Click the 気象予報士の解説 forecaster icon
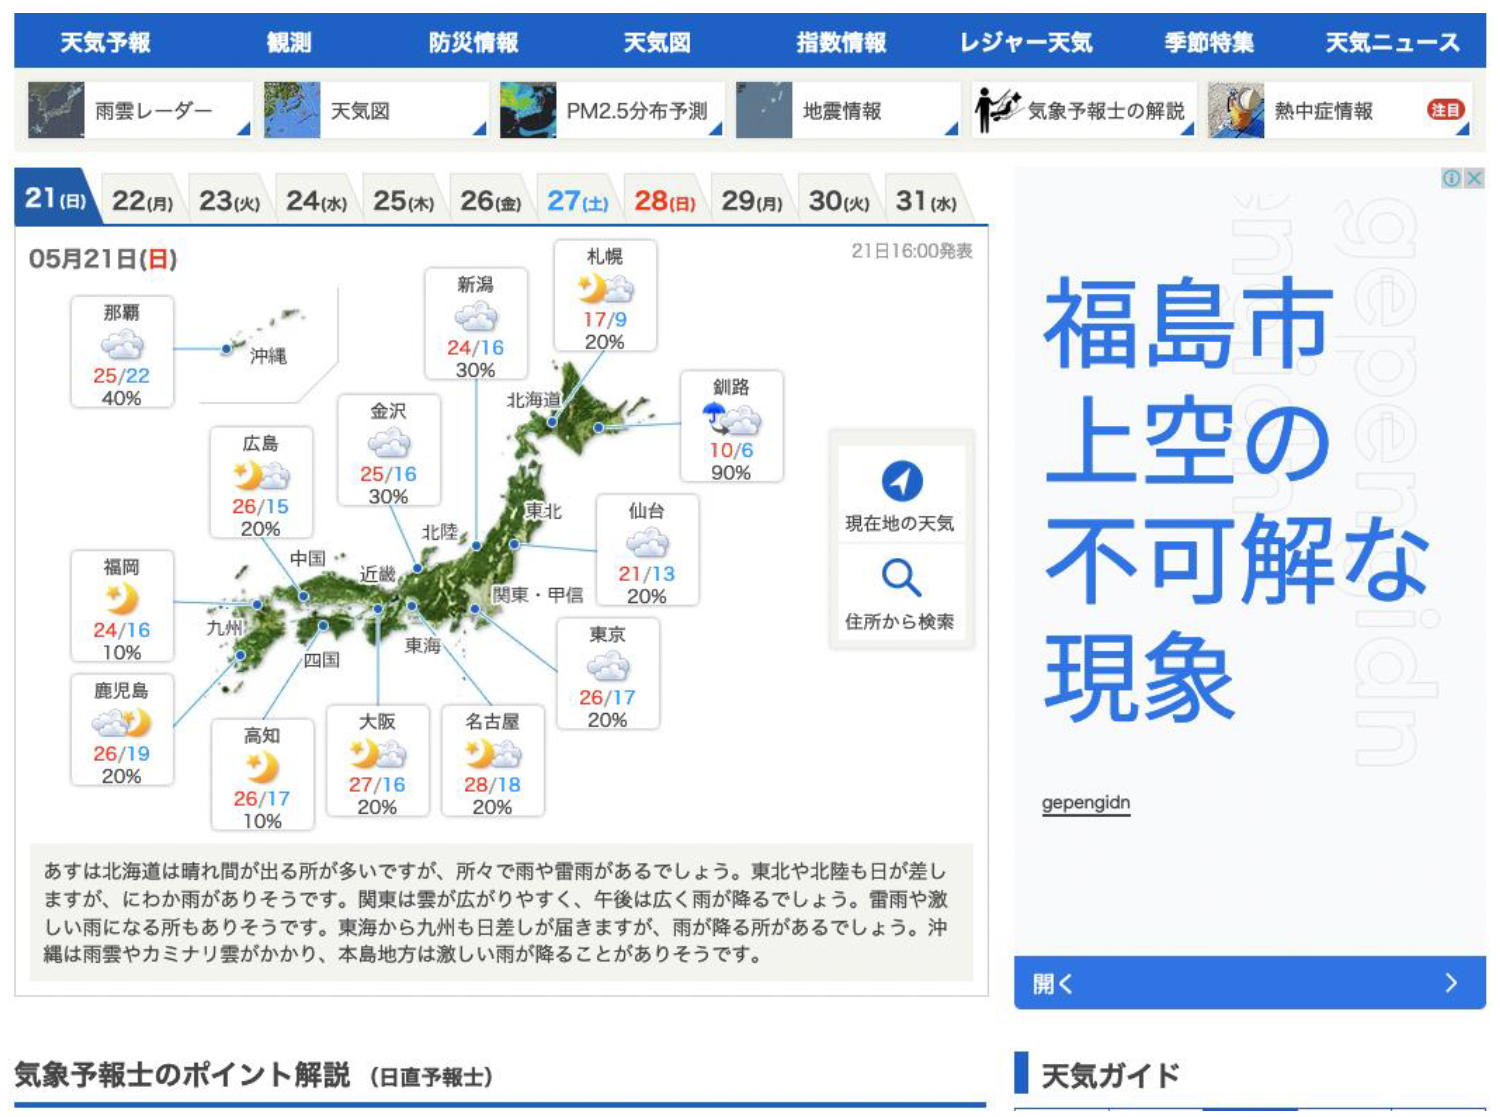This screenshot has height=1117, width=1500. click(997, 110)
